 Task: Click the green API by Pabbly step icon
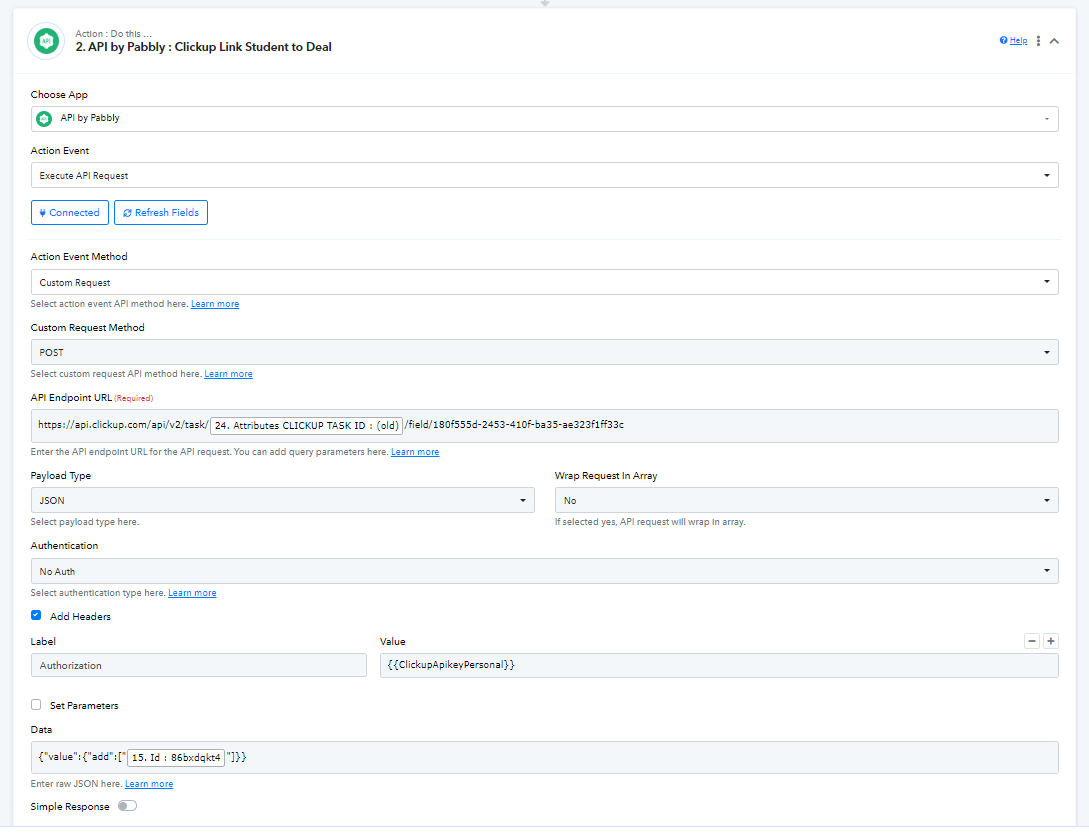coord(46,41)
